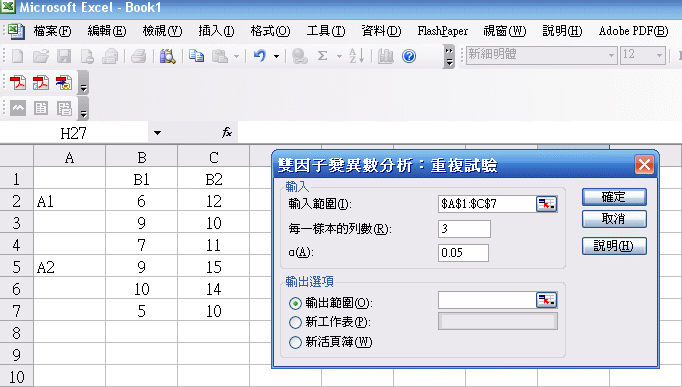Click the E-mail envelope toolbar icon
The height and width of the screenshot is (387, 682).
coord(110,56)
